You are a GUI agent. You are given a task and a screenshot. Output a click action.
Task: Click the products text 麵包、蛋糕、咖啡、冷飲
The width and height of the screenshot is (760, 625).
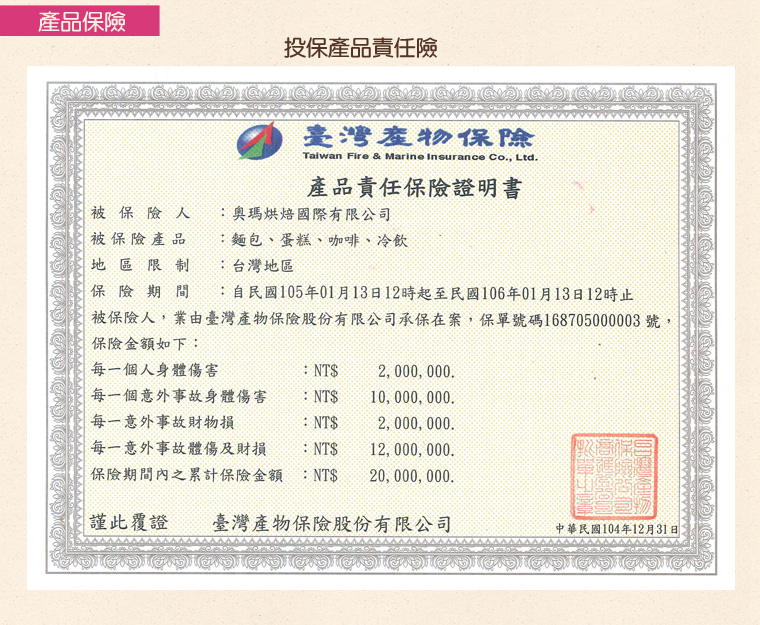coord(320,240)
